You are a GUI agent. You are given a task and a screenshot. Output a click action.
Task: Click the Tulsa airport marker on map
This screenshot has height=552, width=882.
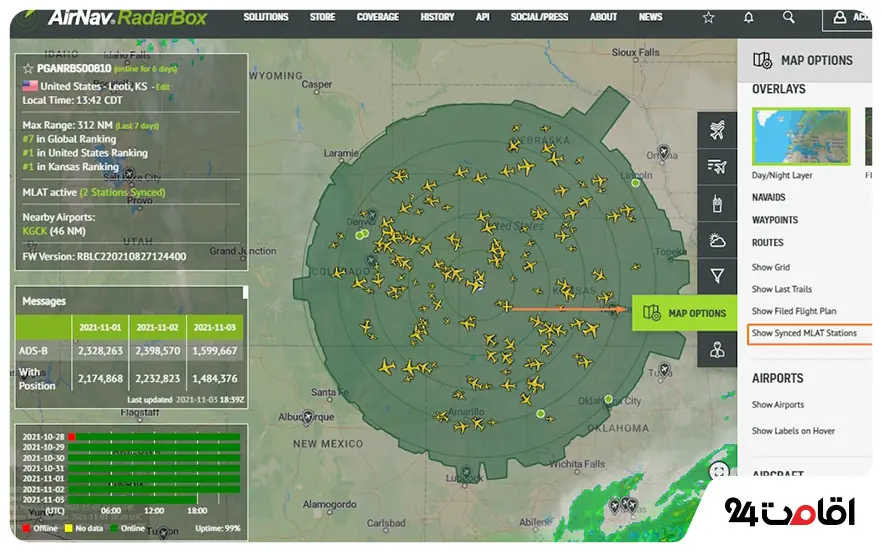point(664,369)
